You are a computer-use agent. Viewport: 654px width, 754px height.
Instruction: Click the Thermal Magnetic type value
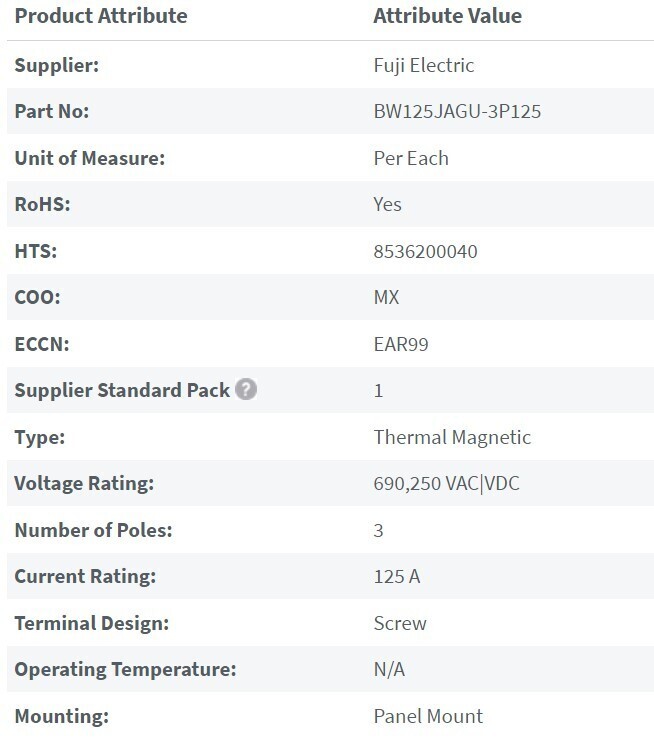click(x=452, y=437)
